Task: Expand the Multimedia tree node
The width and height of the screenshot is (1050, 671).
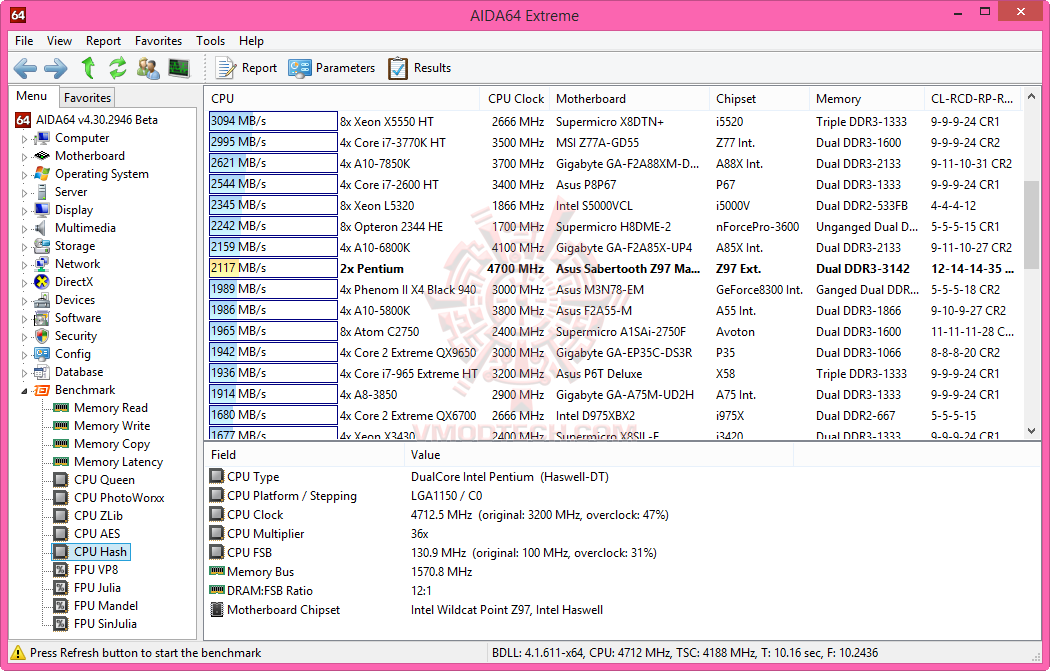Action: coord(24,229)
